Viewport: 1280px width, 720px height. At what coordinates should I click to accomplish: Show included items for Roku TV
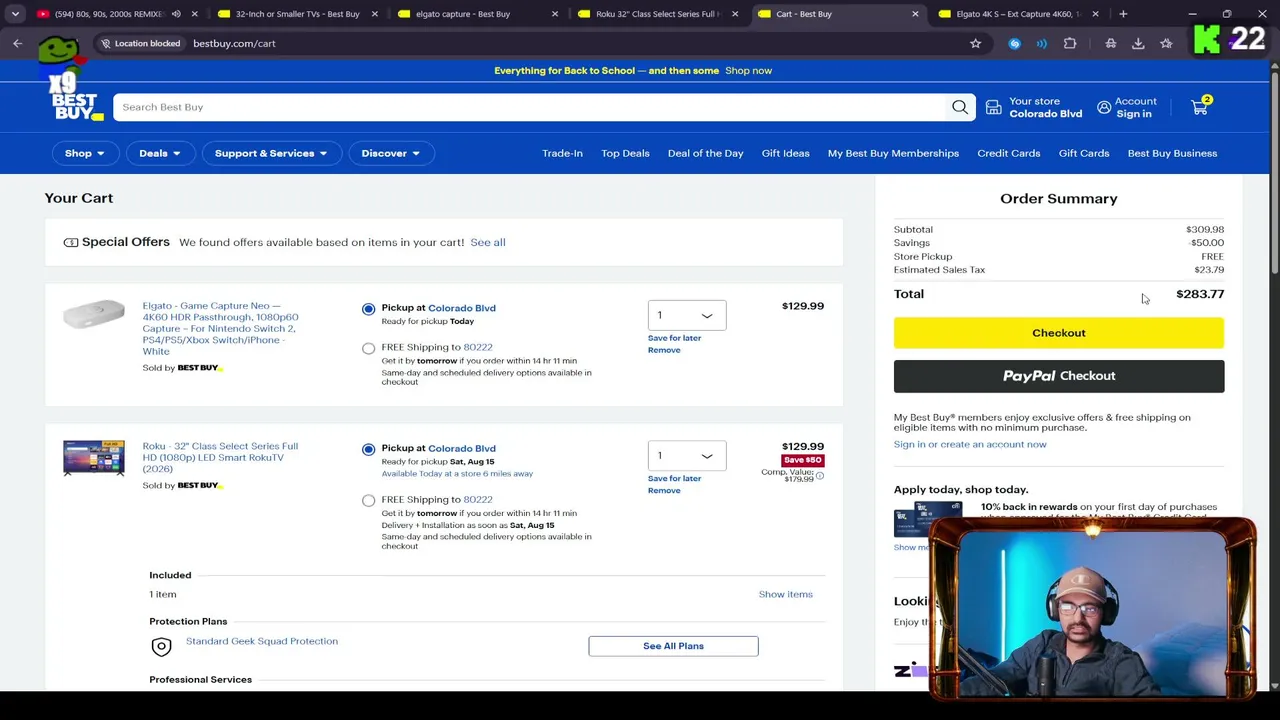point(785,594)
